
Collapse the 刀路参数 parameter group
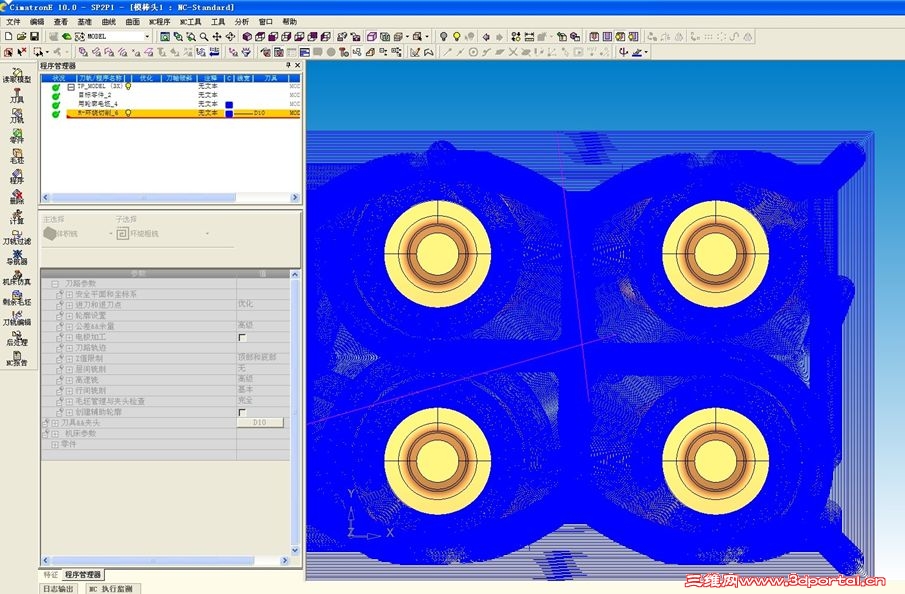point(55,284)
